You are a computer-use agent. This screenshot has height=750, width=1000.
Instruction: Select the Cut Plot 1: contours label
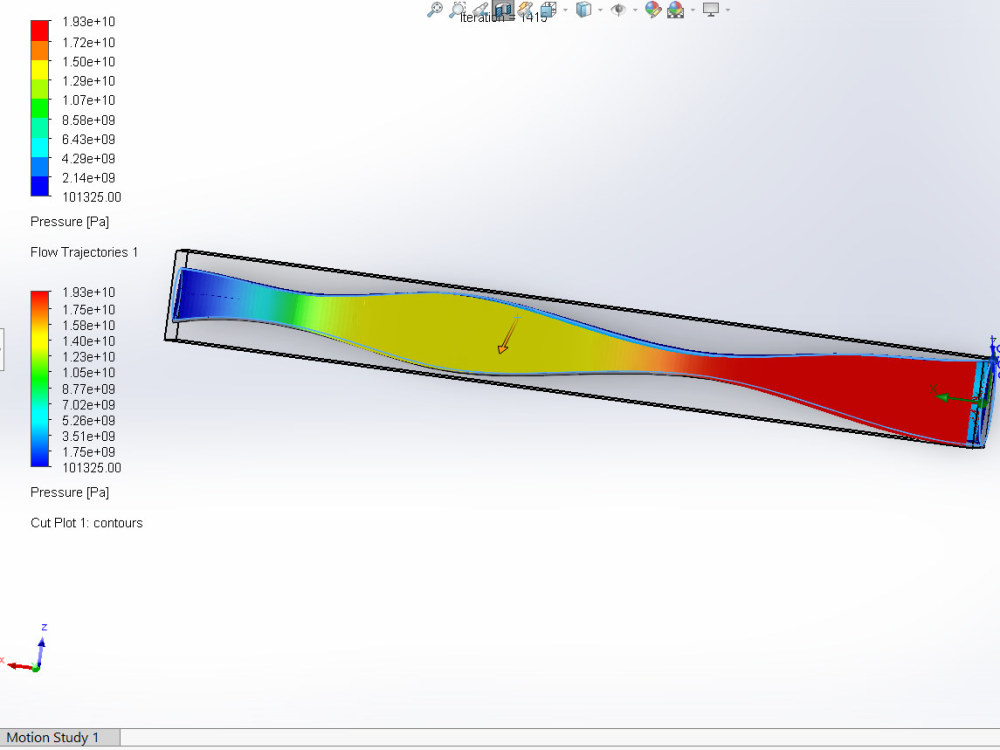tap(87, 522)
